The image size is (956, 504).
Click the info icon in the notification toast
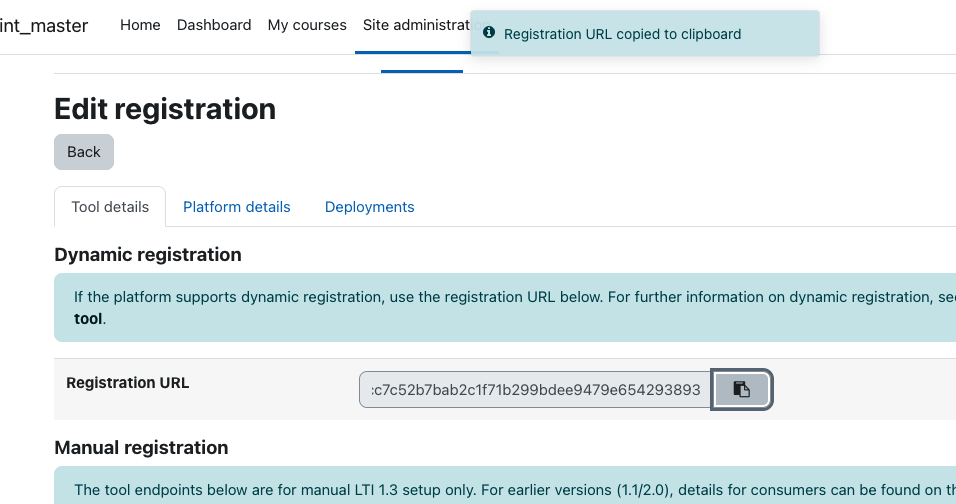tap(489, 32)
